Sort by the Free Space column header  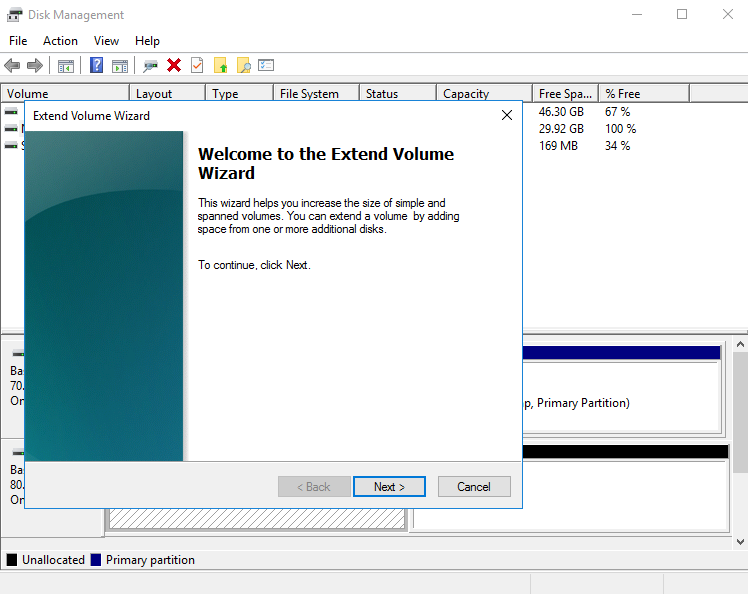point(566,94)
